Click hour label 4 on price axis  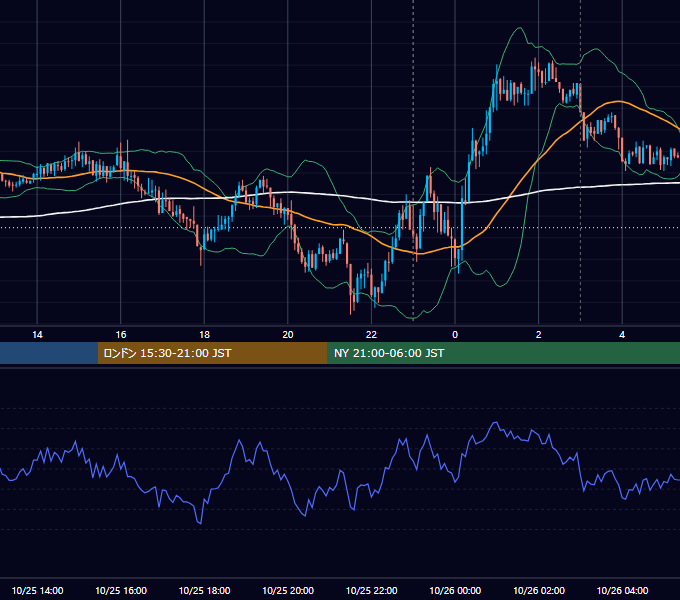[622, 335]
